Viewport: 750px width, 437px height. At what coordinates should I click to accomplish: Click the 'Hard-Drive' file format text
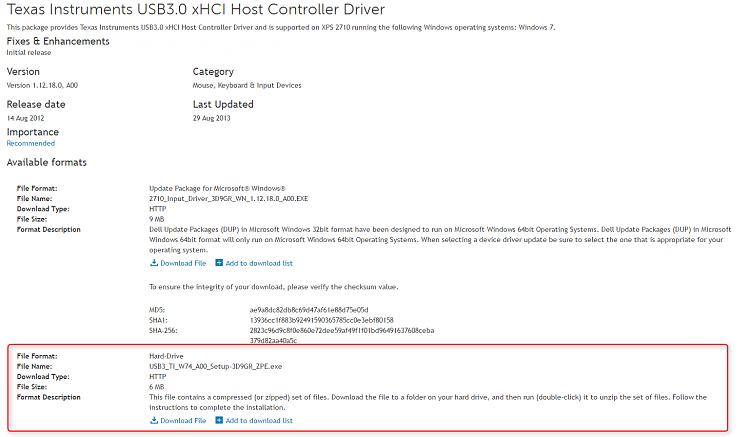coord(166,356)
